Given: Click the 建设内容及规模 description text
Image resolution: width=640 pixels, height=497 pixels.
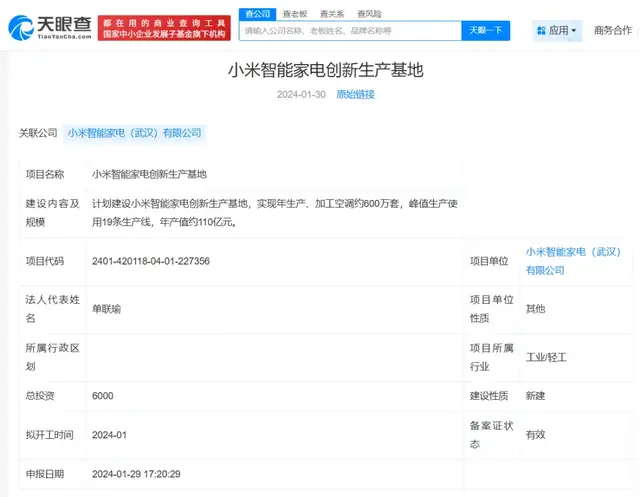Looking at the screenshot, I should [x=275, y=213].
